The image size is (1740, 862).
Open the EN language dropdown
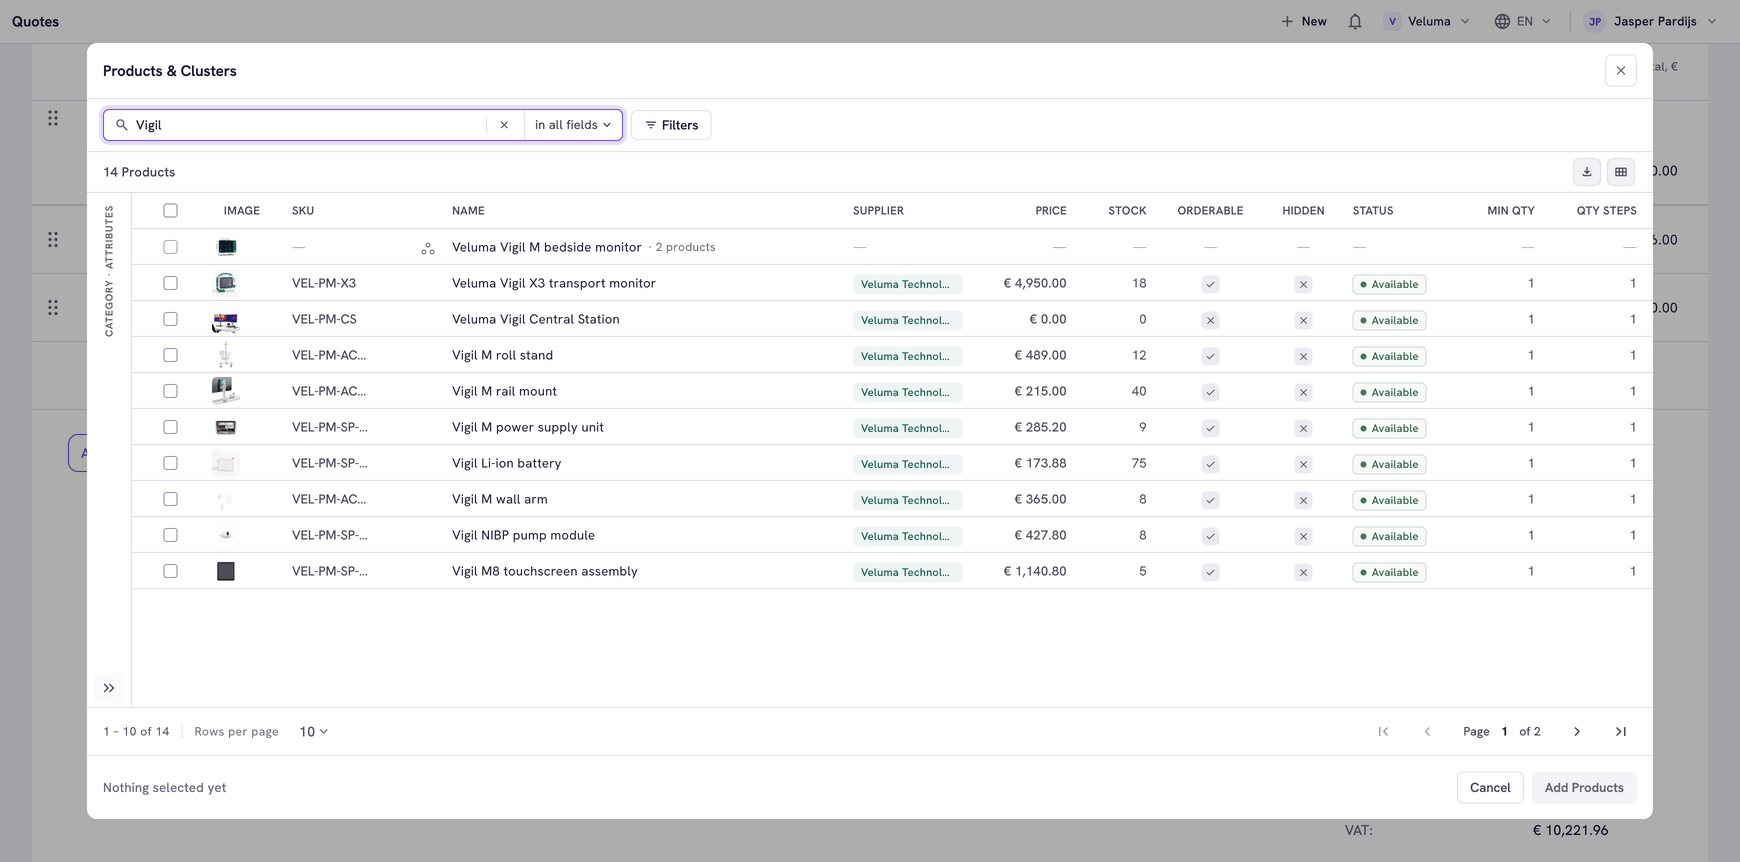pos(1523,21)
